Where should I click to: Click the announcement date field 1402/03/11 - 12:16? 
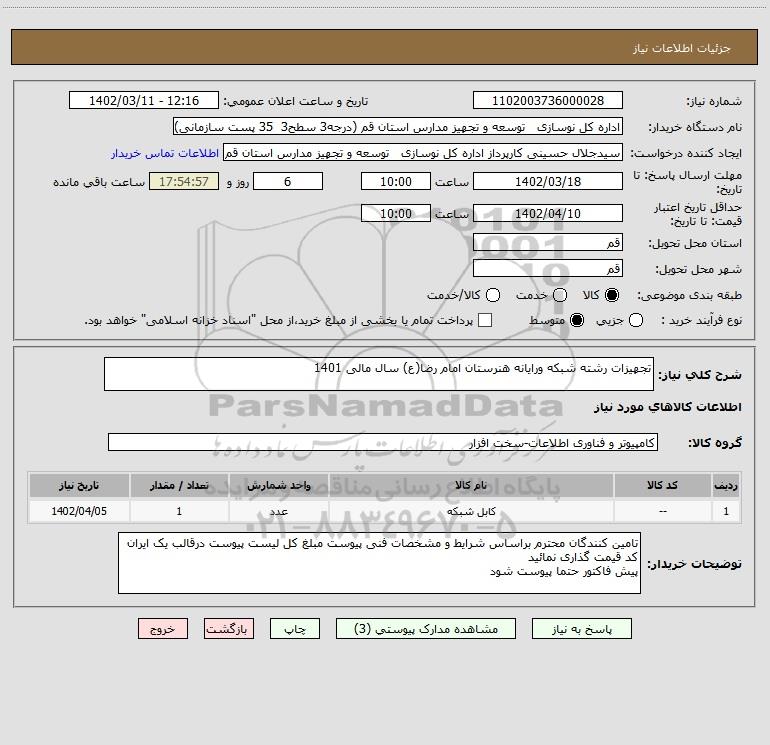(144, 101)
